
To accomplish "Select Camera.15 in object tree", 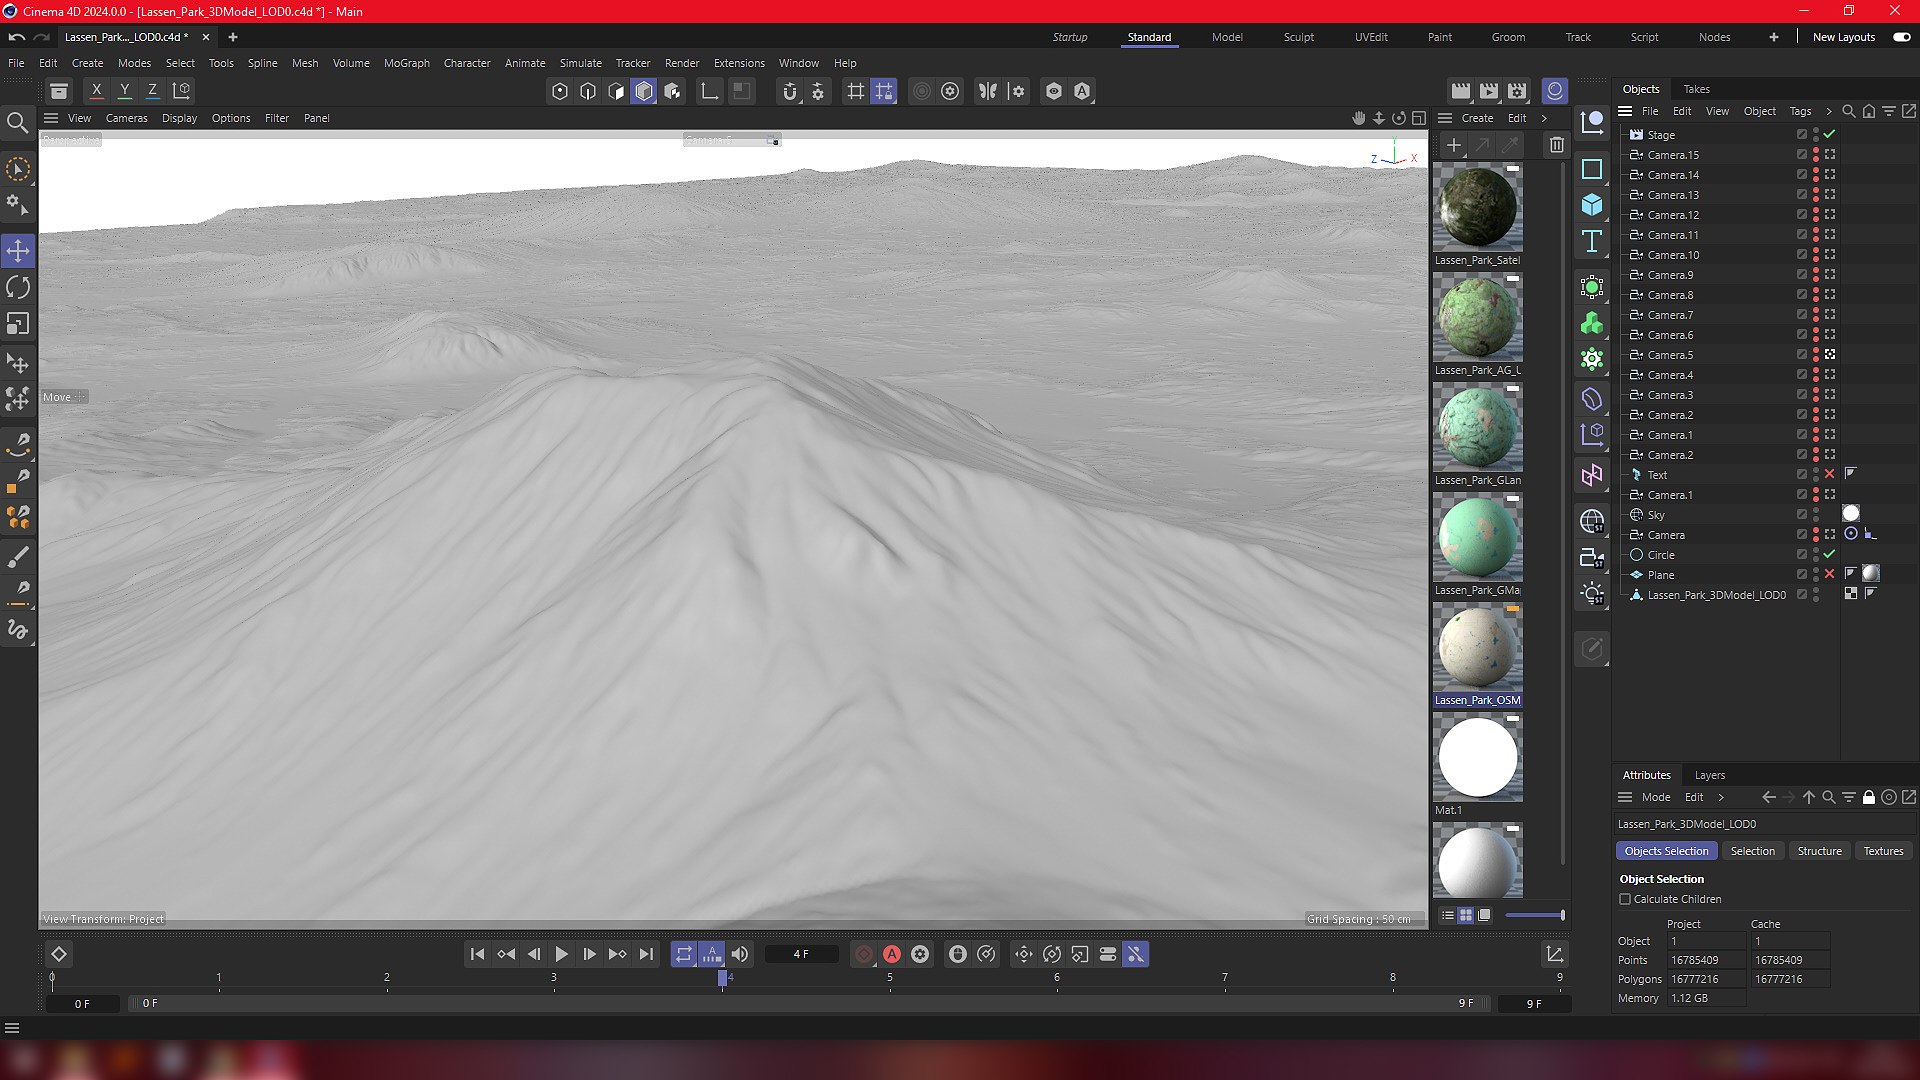I will click(x=1673, y=155).
